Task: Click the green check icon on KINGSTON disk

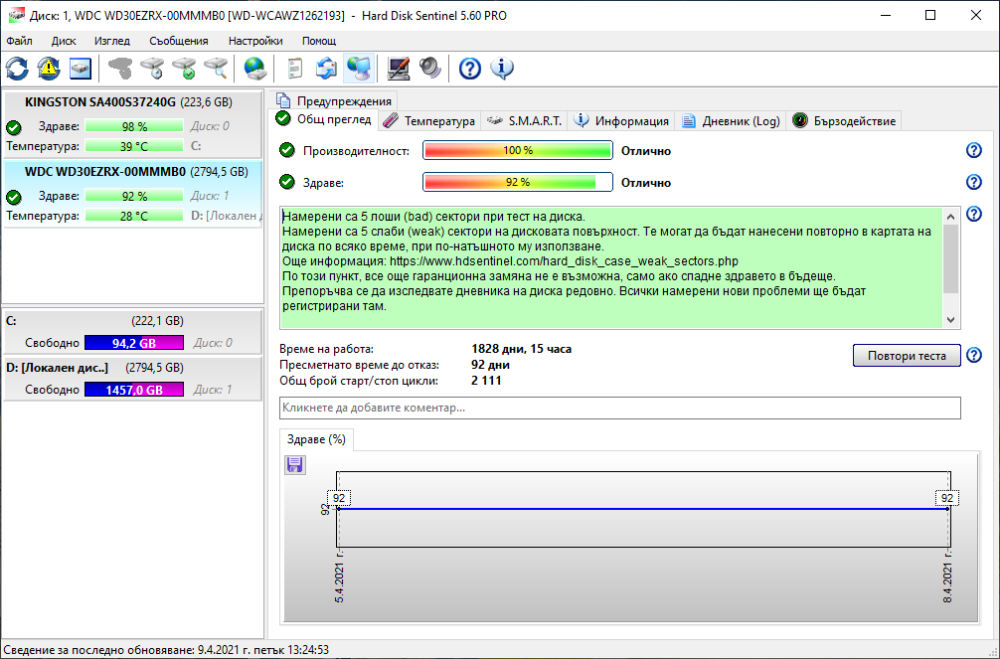Action: click(13, 128)
